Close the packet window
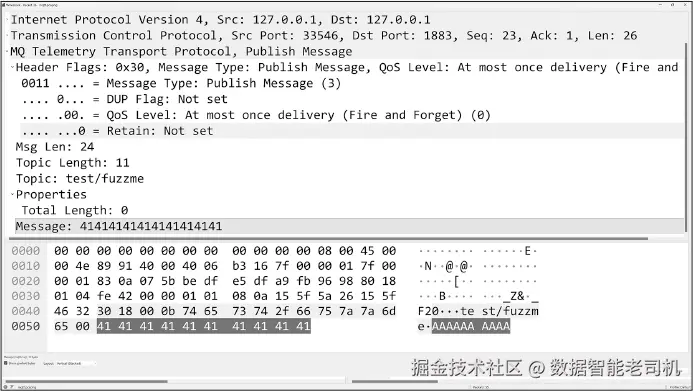693x391 pixels. [x=685, y=4]
